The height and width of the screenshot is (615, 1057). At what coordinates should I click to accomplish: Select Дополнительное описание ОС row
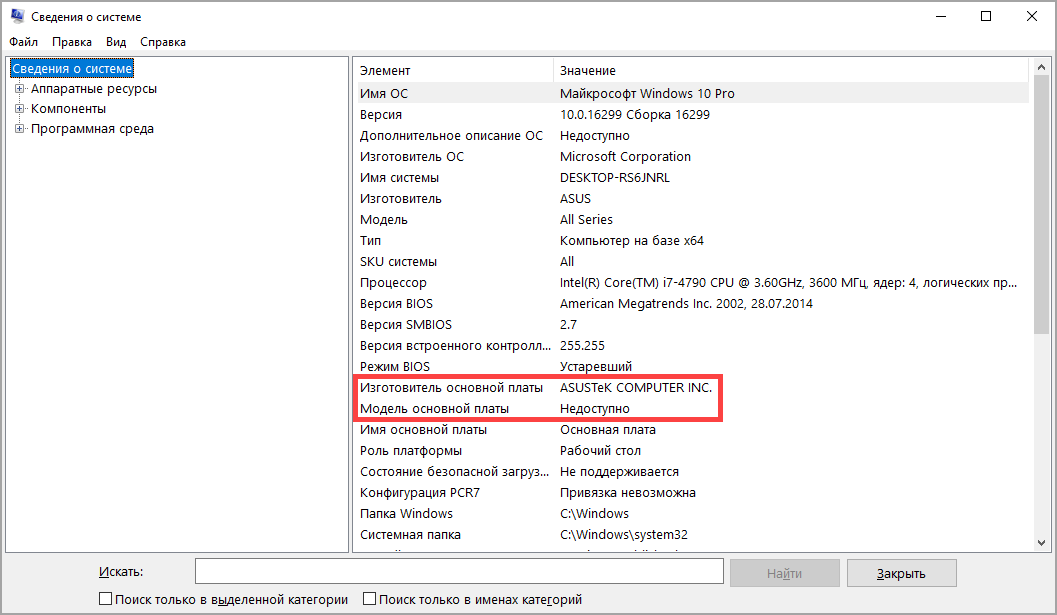pos(692,136)
